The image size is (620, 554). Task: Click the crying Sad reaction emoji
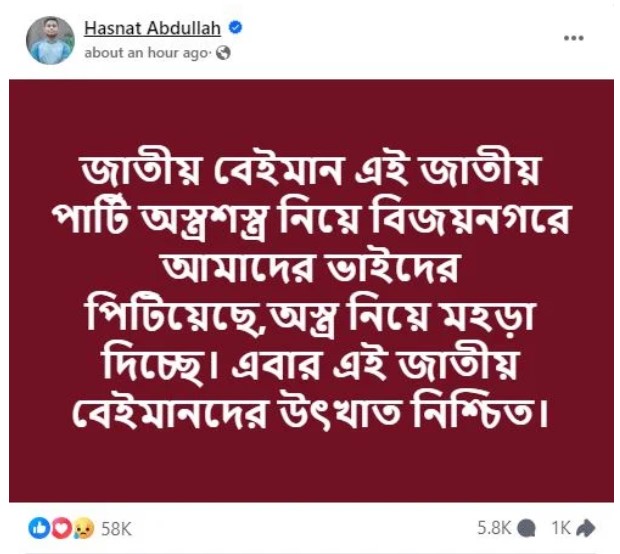84,528
